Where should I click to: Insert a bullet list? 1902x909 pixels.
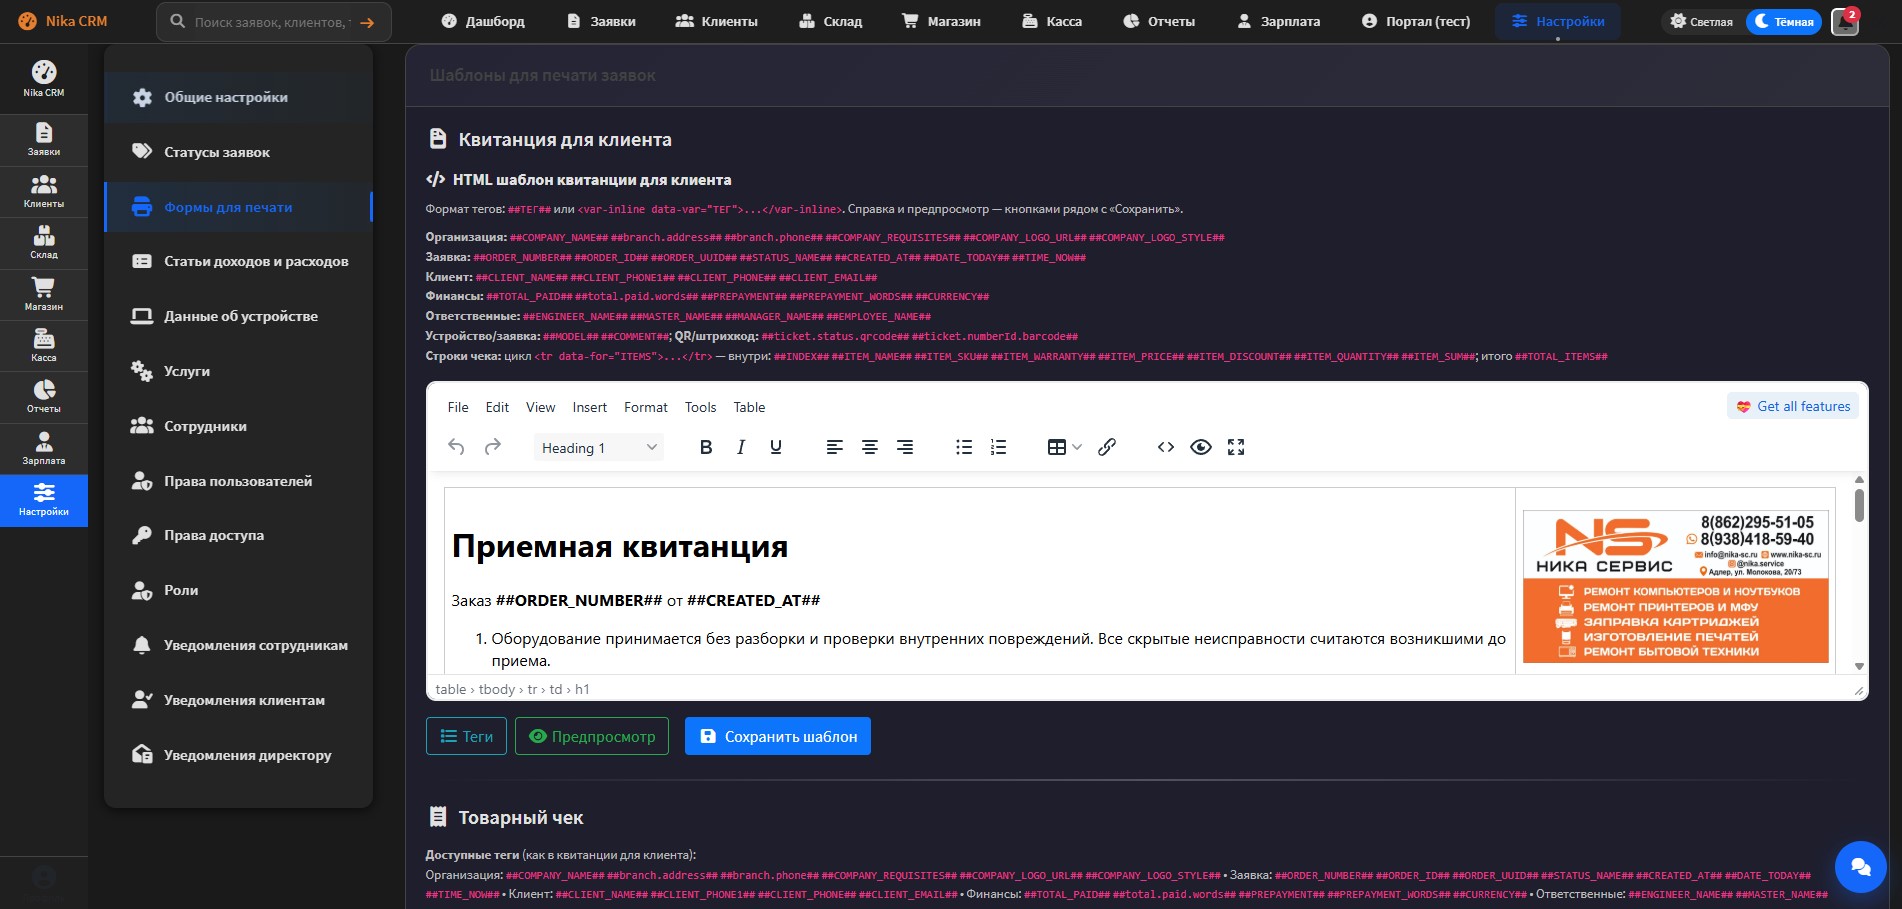click(964, 447)
